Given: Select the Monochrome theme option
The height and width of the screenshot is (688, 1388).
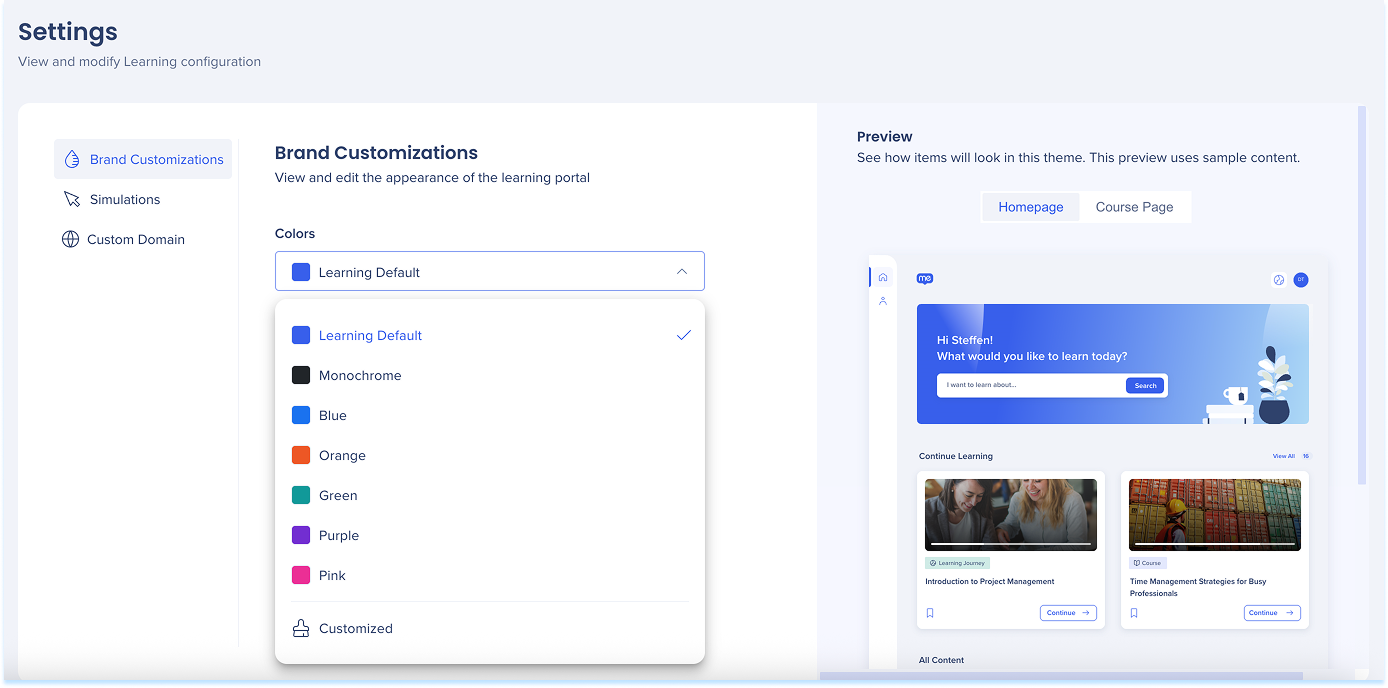Looking at the screenshot, I should [360, 375].
